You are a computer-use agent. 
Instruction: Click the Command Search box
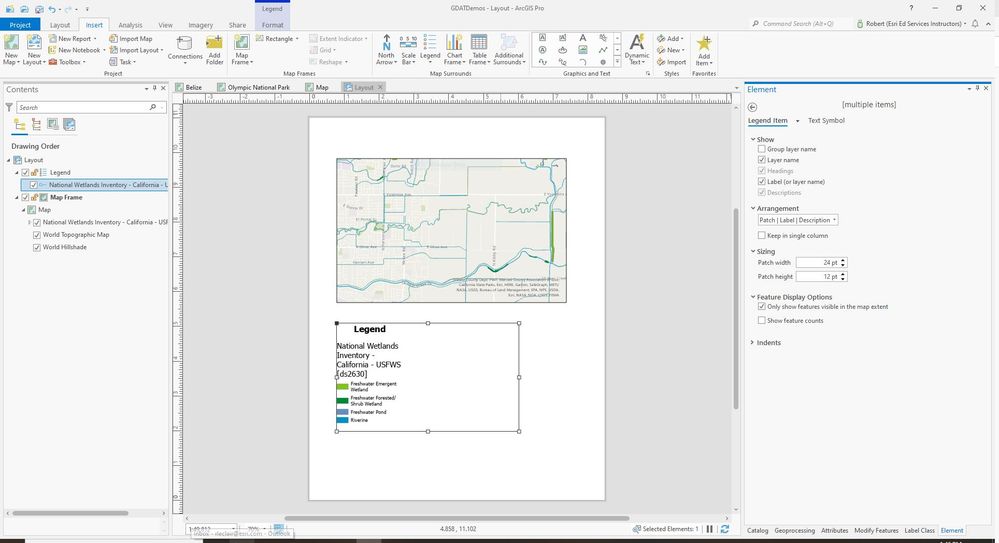pos(800,24)
